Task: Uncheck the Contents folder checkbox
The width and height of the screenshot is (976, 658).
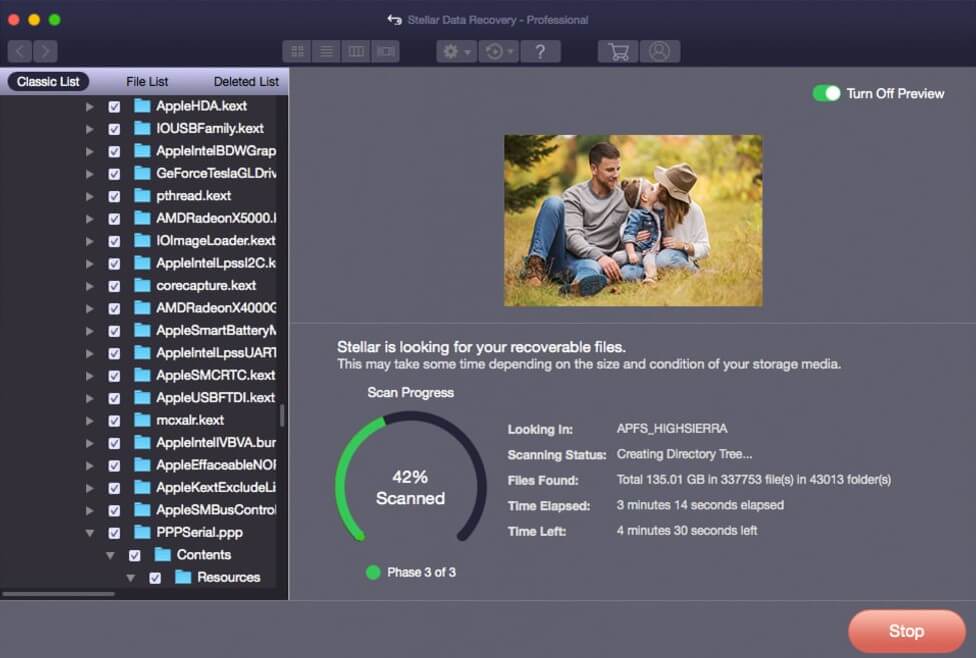Action: [134, 555]
